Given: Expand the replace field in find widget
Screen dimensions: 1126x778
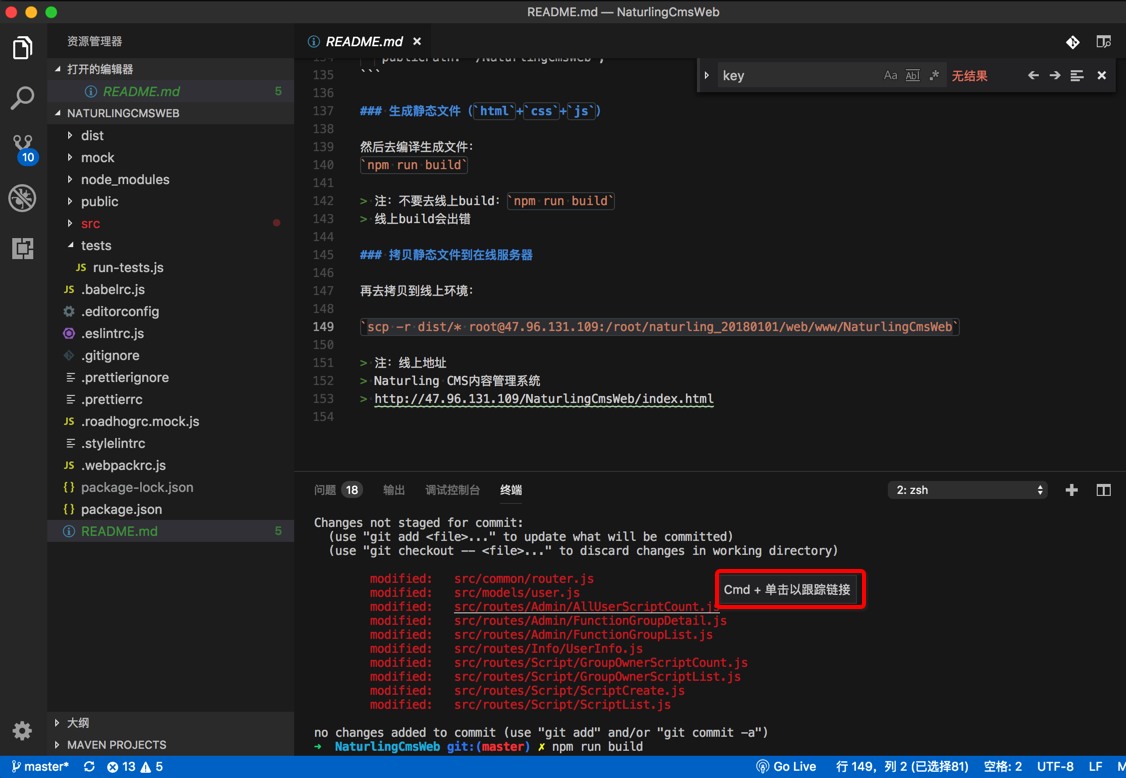Looking at the screenshot, I should pos(707,75).
